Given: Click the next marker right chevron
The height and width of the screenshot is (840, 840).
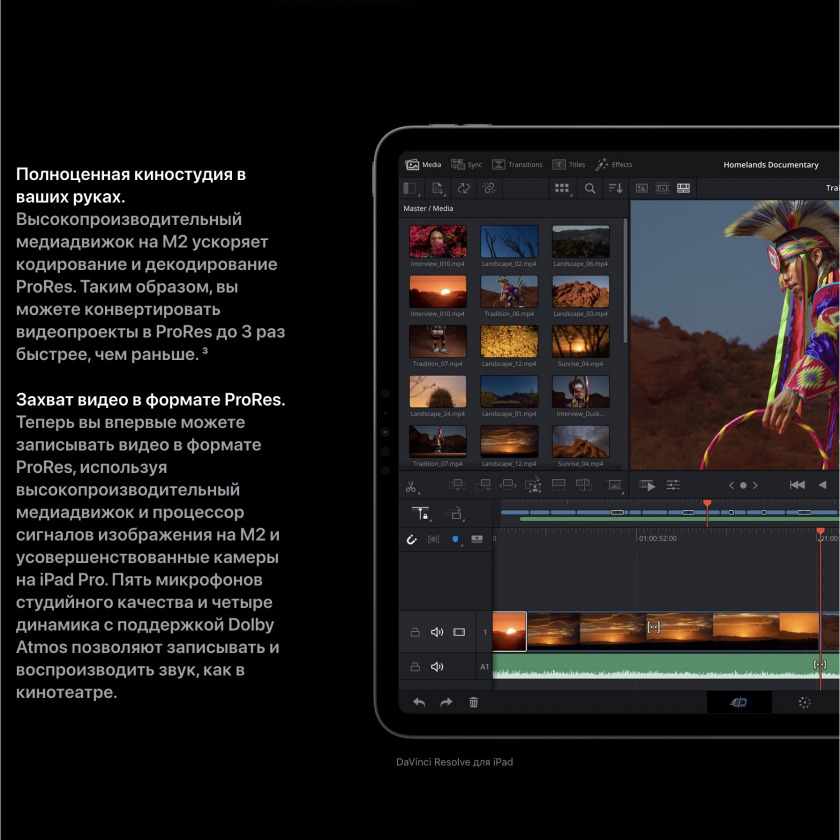Looking at the screenshot, I should pyautogui.click(x=755, y=485).
